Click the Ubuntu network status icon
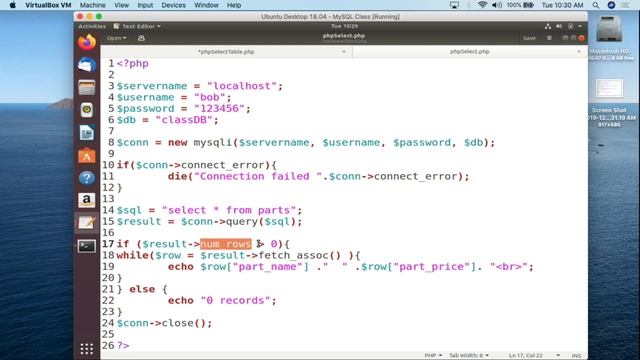Image resolution: width=640 pixels, height=360 pixels. (x=548, y=26)
